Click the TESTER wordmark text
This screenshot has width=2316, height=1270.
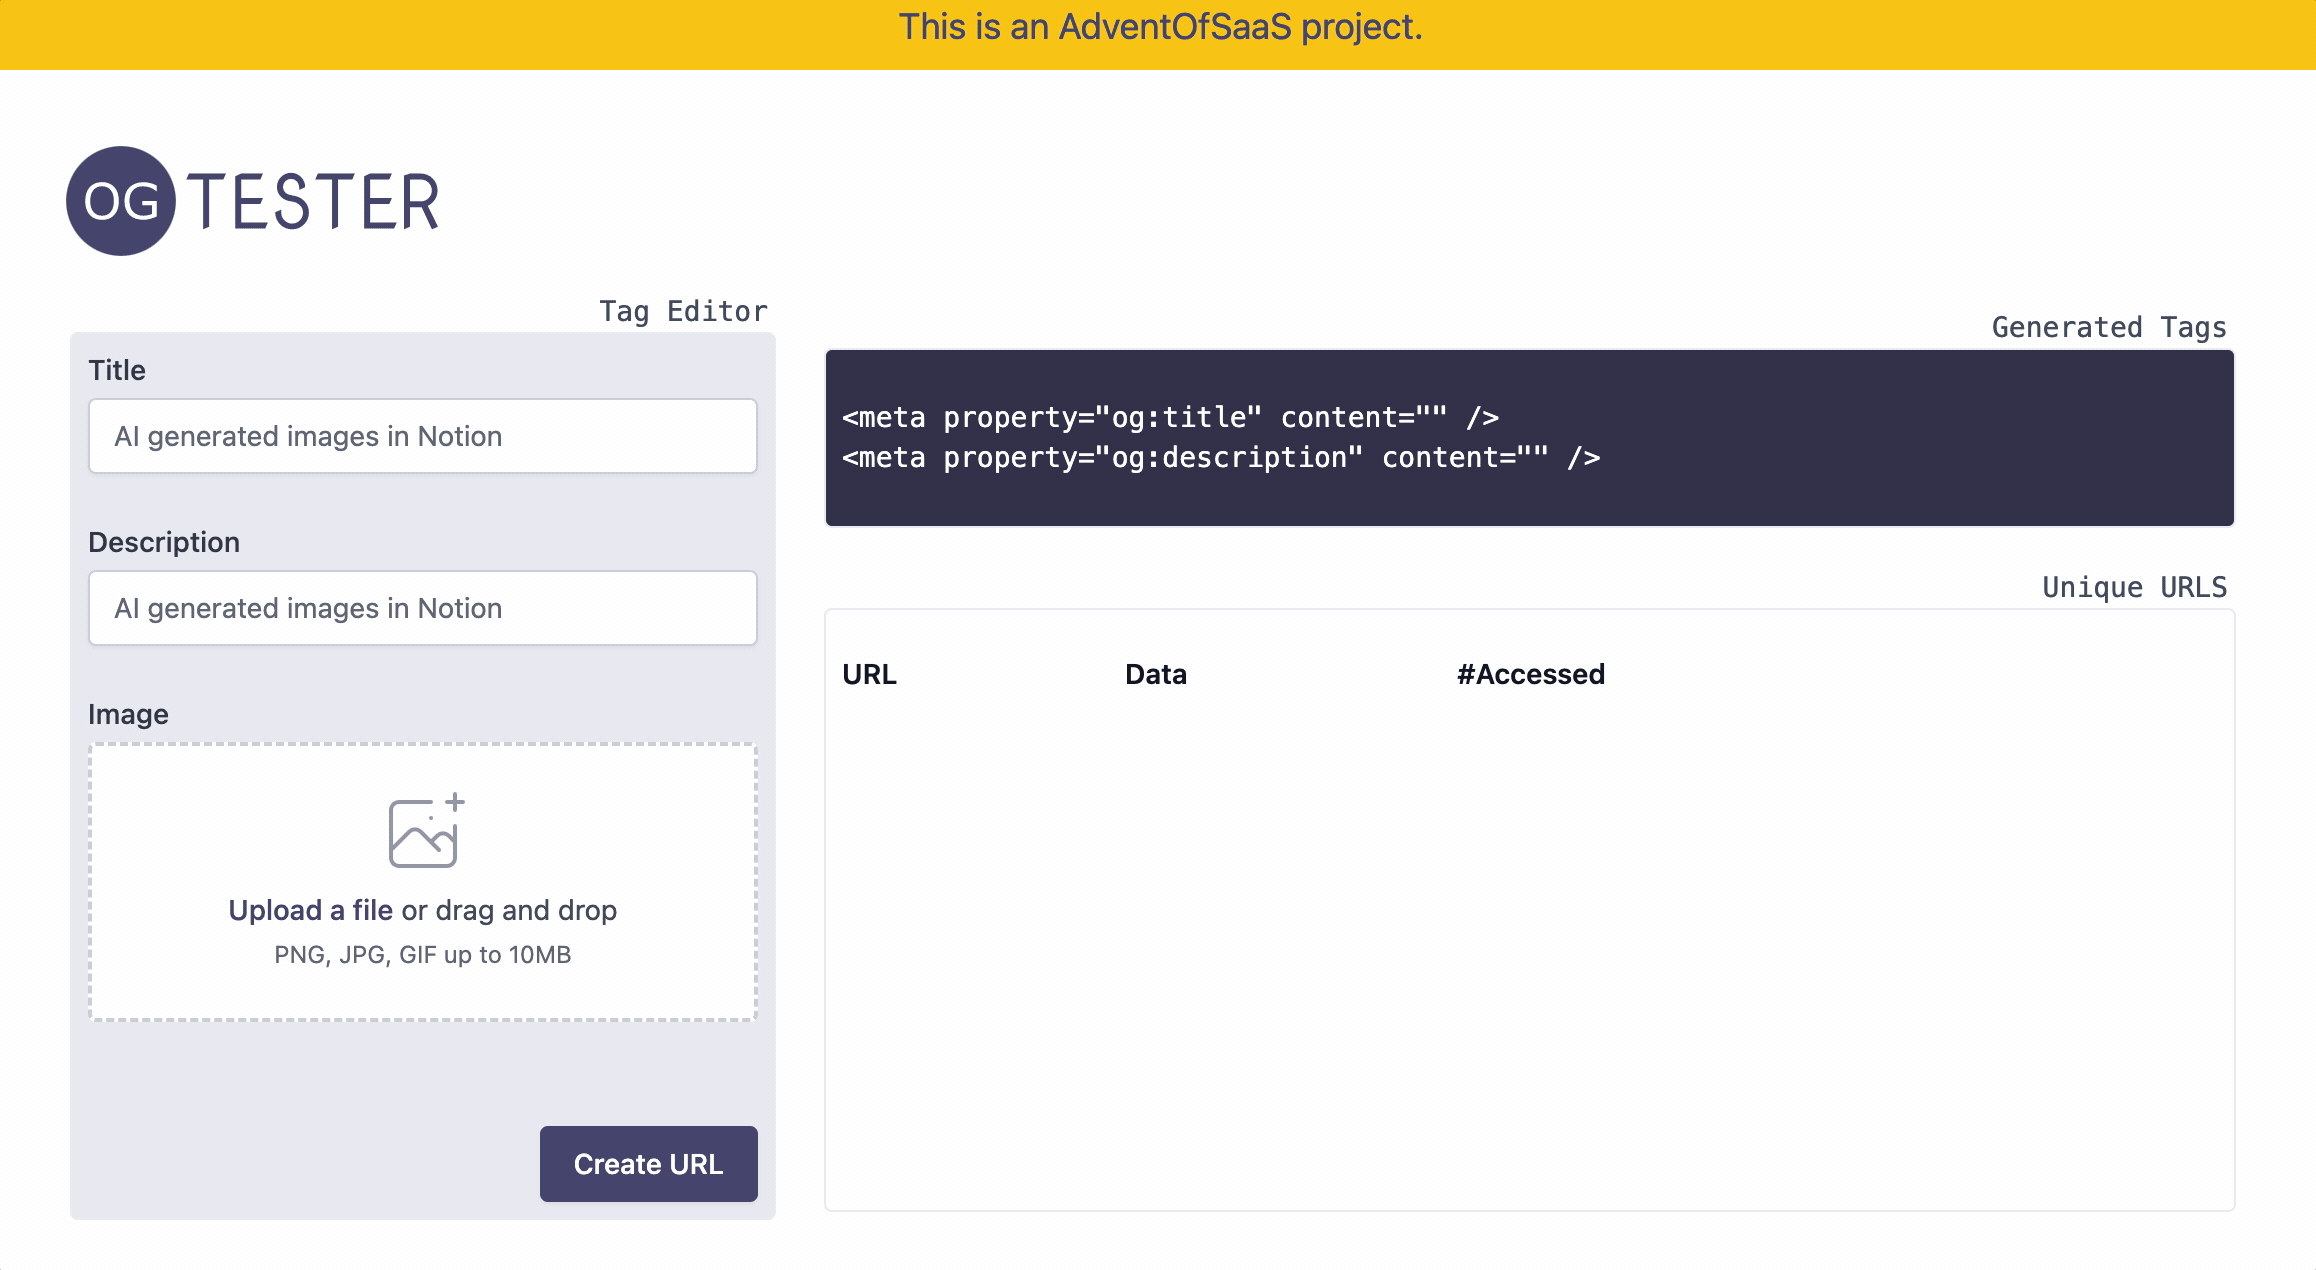coord(315,201)
